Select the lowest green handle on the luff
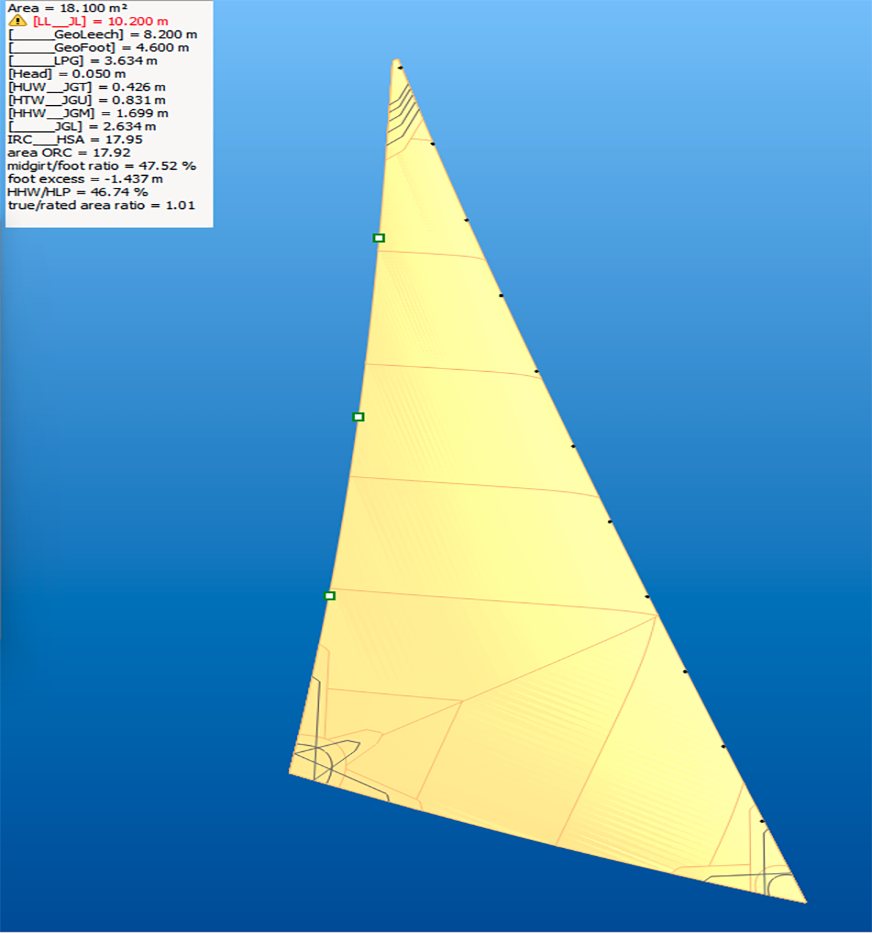Viewport: 872px width, 933px height. pos(329,596)
